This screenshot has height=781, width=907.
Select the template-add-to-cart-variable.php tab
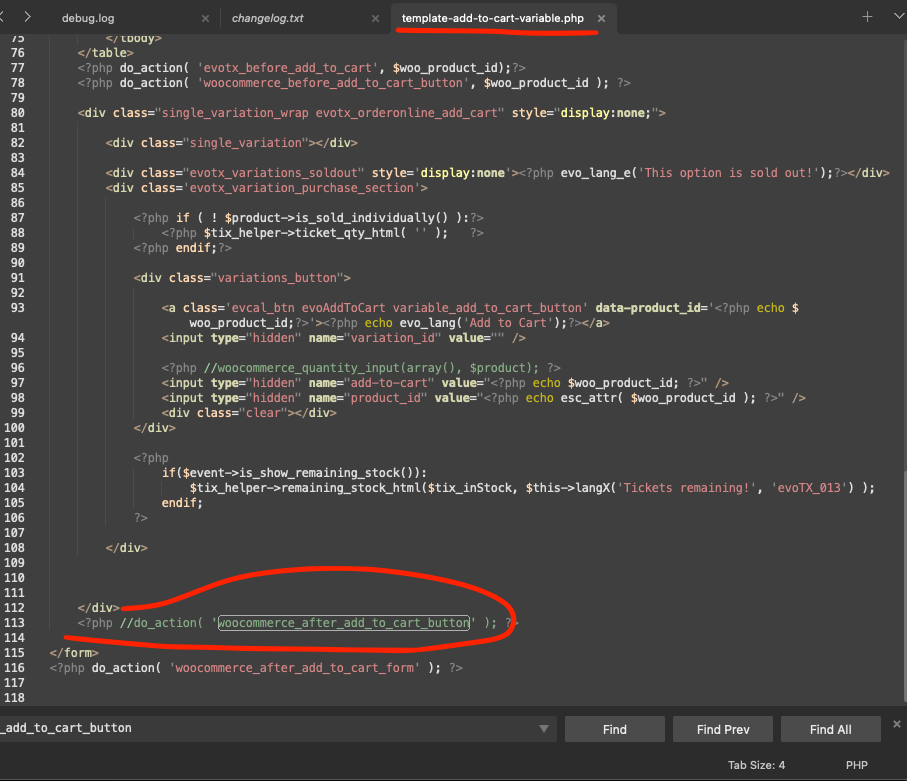click(x=492, y=18)
